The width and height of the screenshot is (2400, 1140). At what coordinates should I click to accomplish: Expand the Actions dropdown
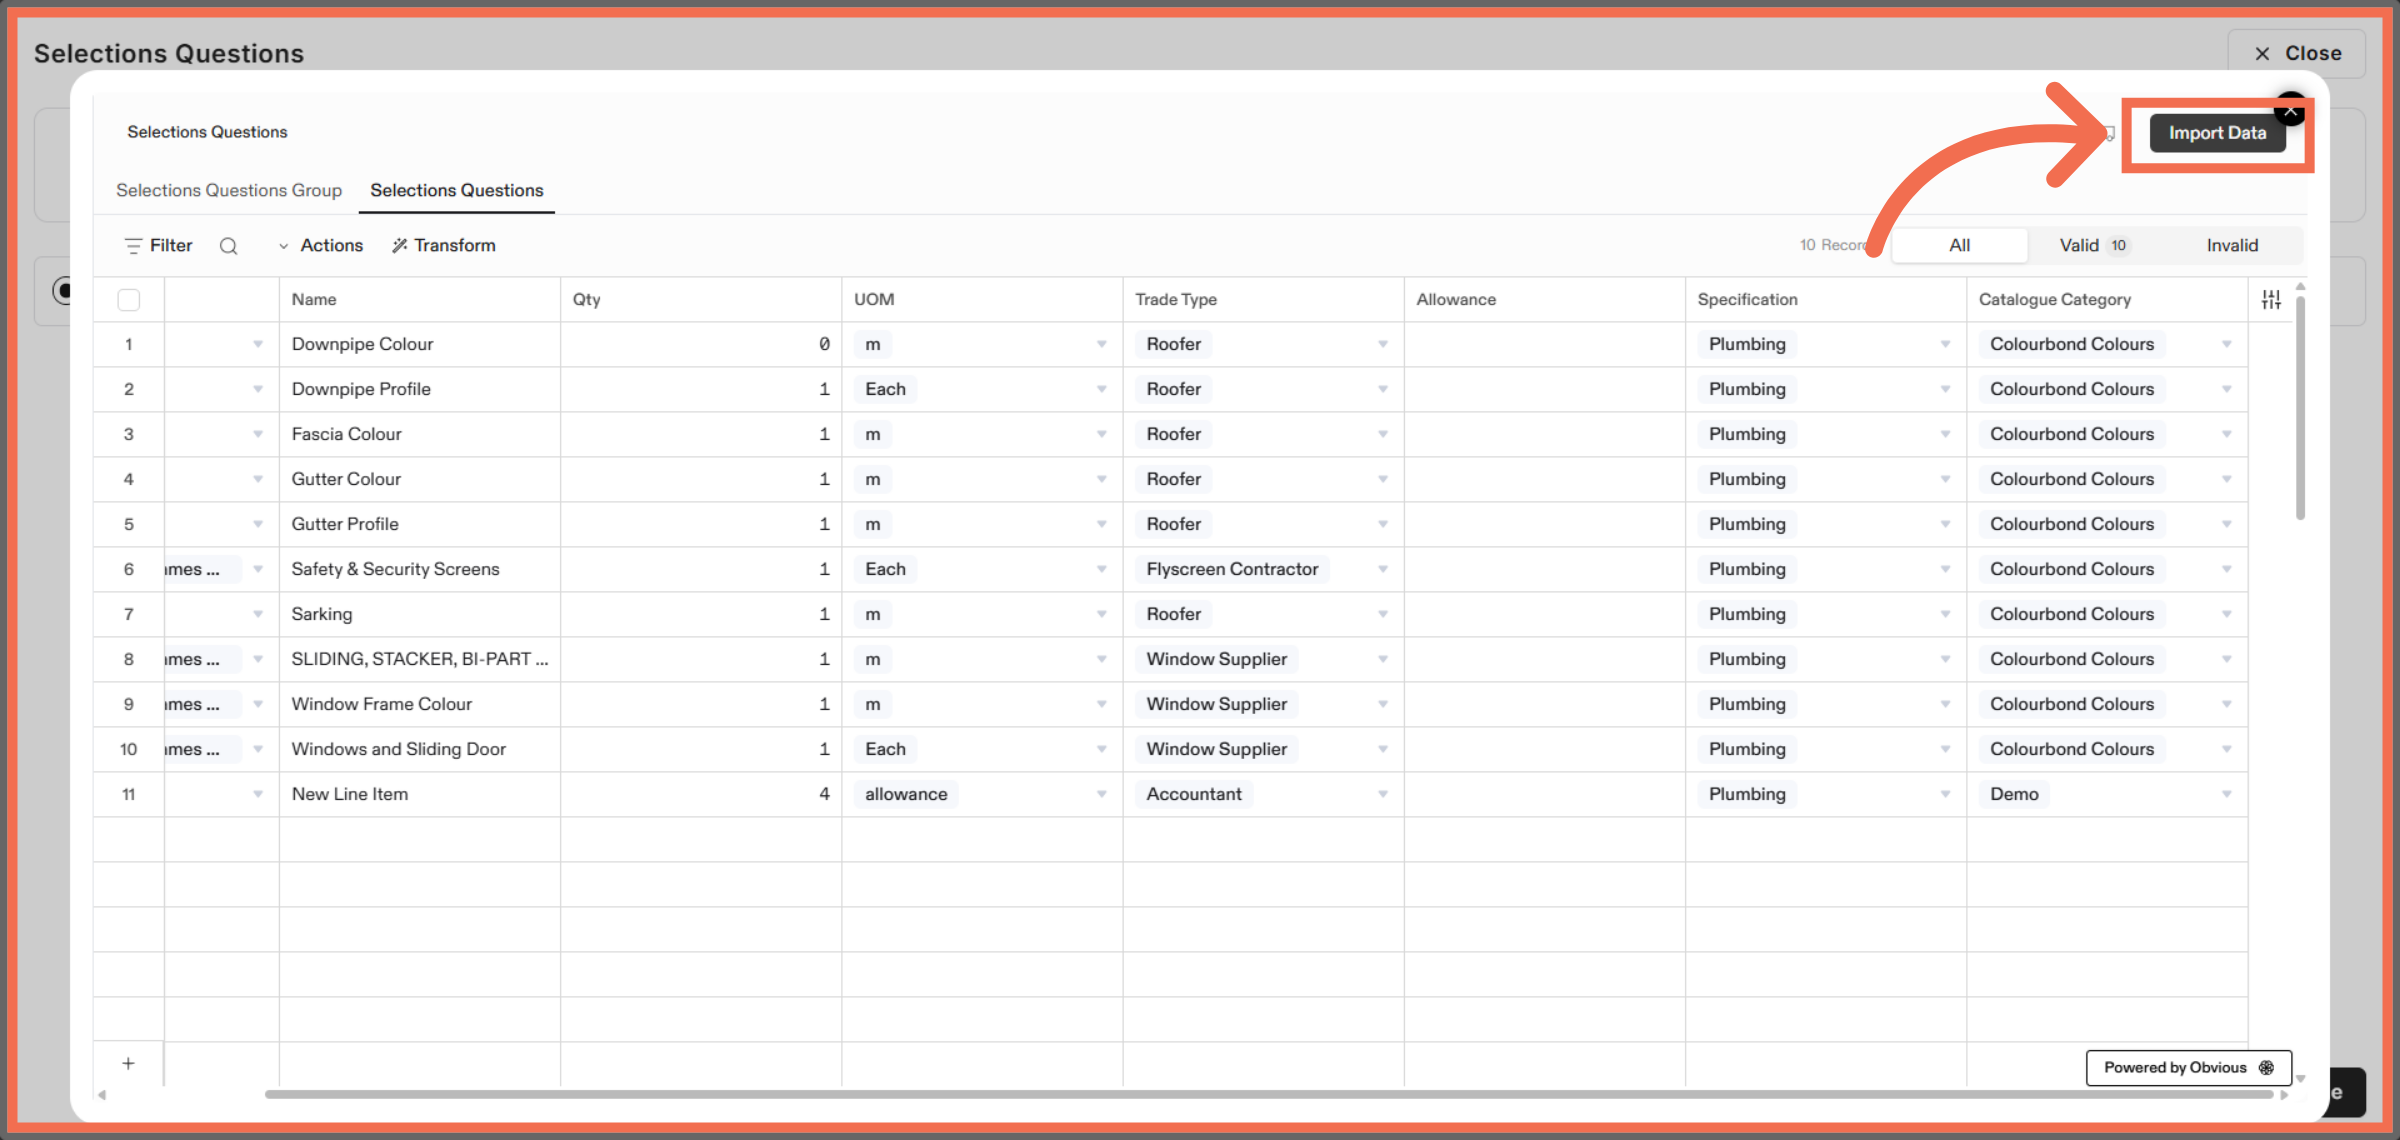click(321, 245)
